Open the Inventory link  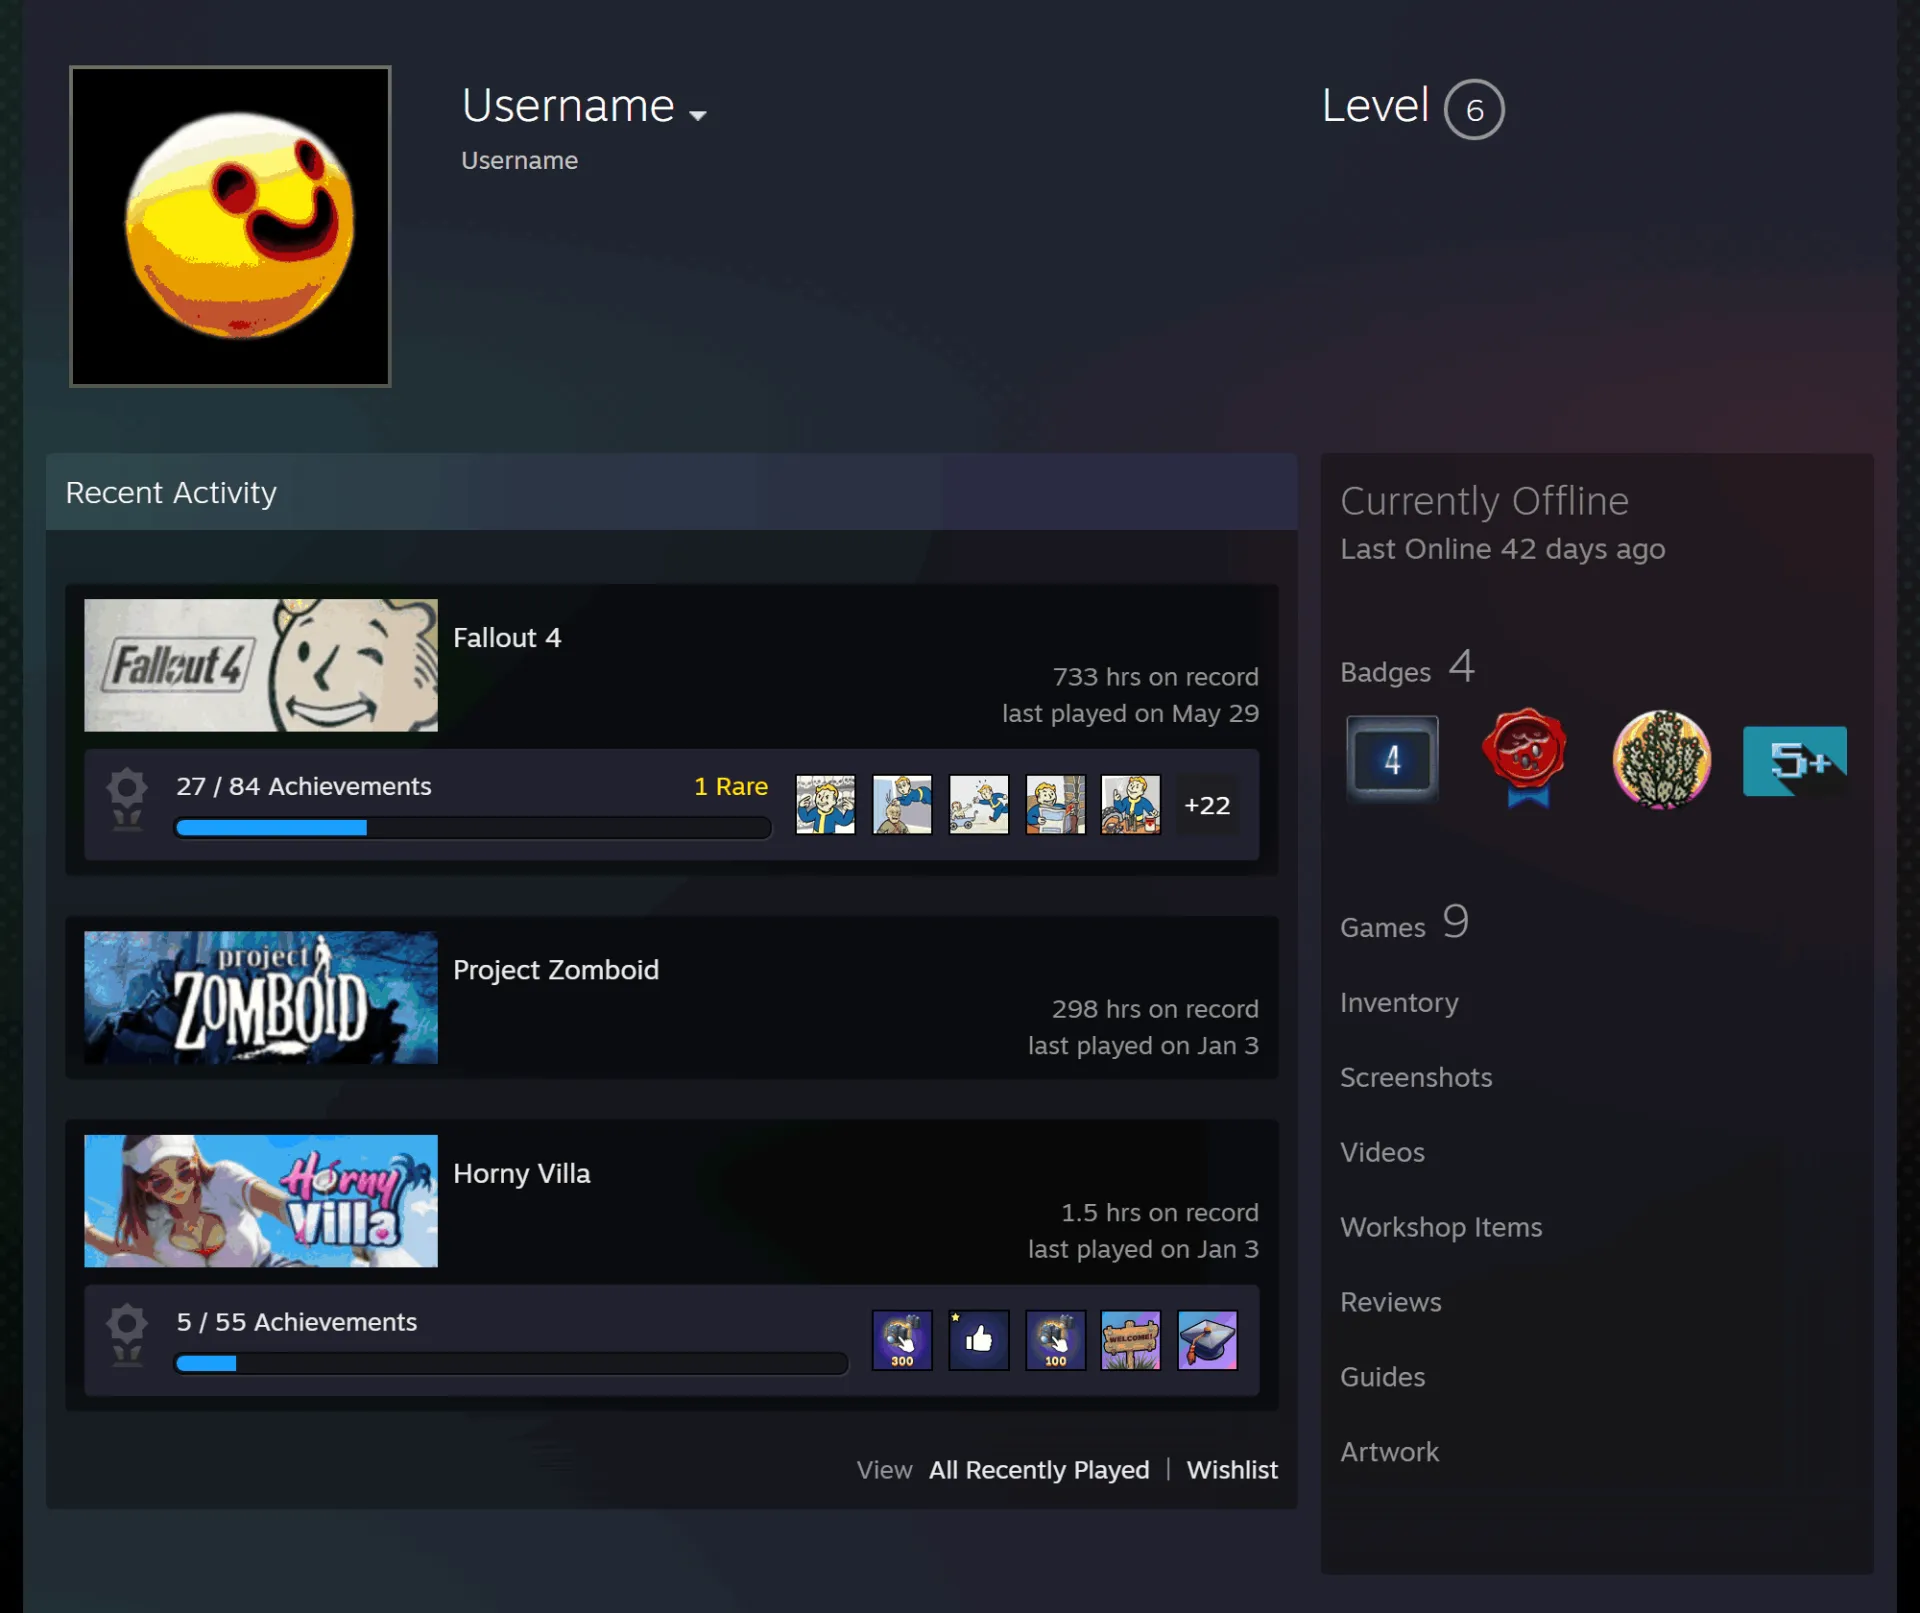(x=1399, y=1002)
